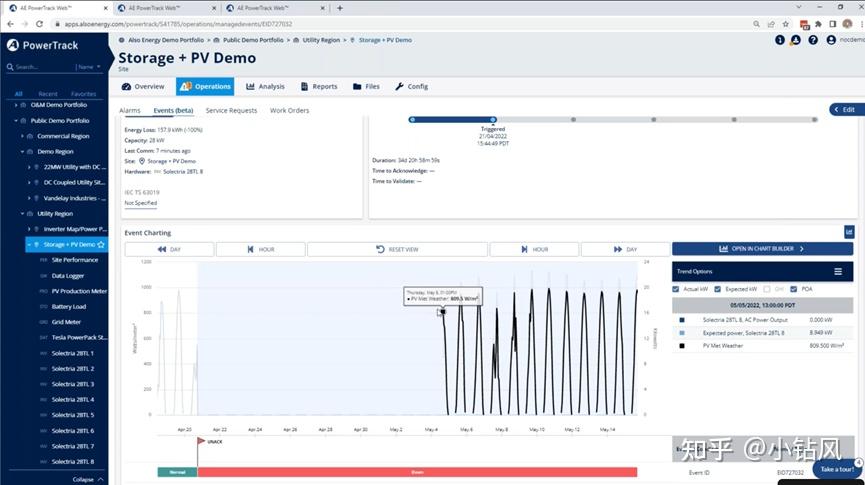Show Recent sites in sidebar

(48, 94)
